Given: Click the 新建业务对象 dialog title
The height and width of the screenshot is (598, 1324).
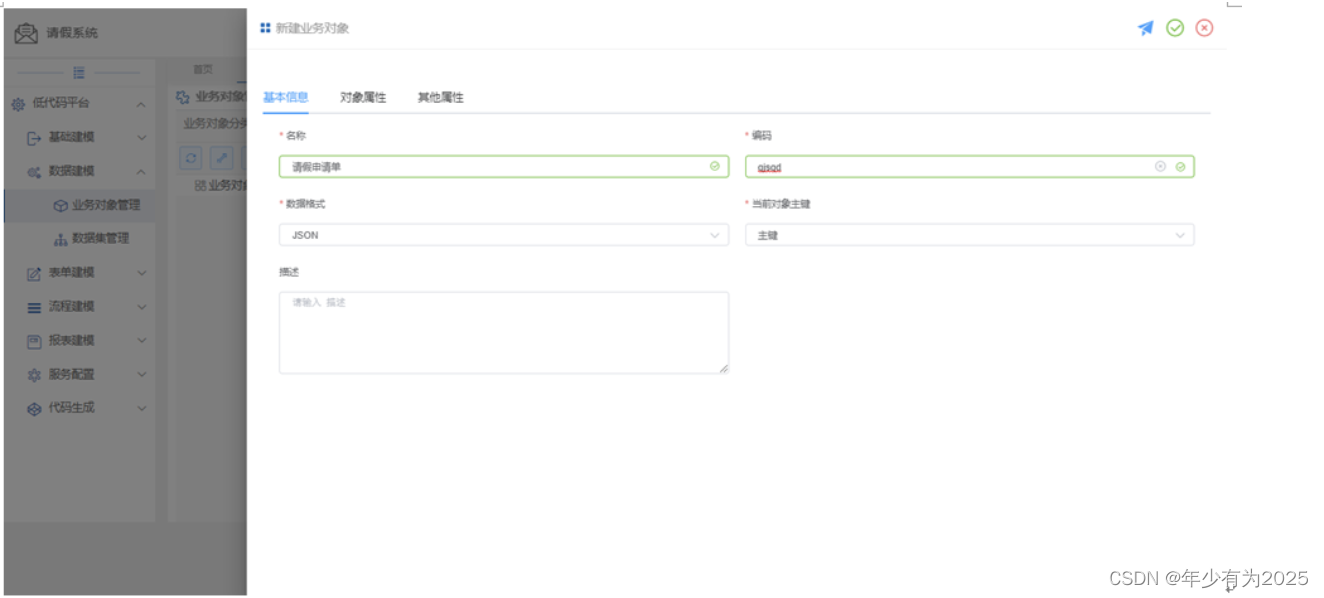Looking at the screenshot, I should (x=312, y=28).
